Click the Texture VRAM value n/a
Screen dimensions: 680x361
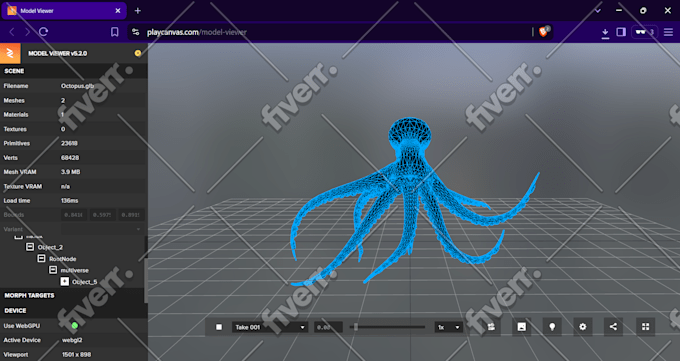pos(65,186)
